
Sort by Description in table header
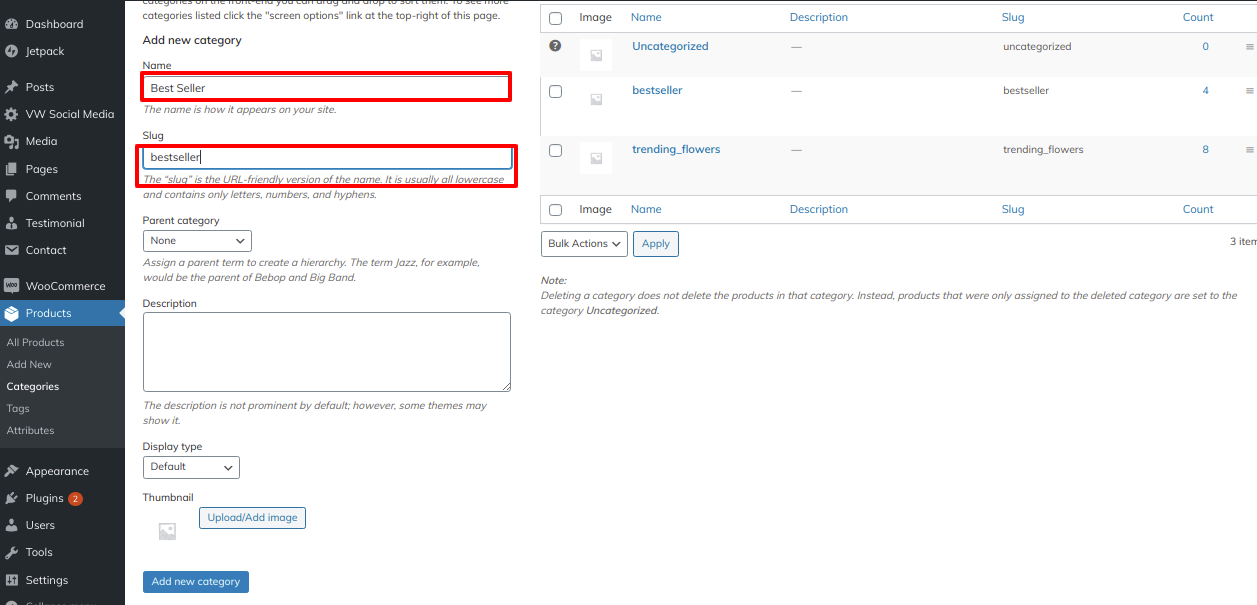tap(818, 17)
